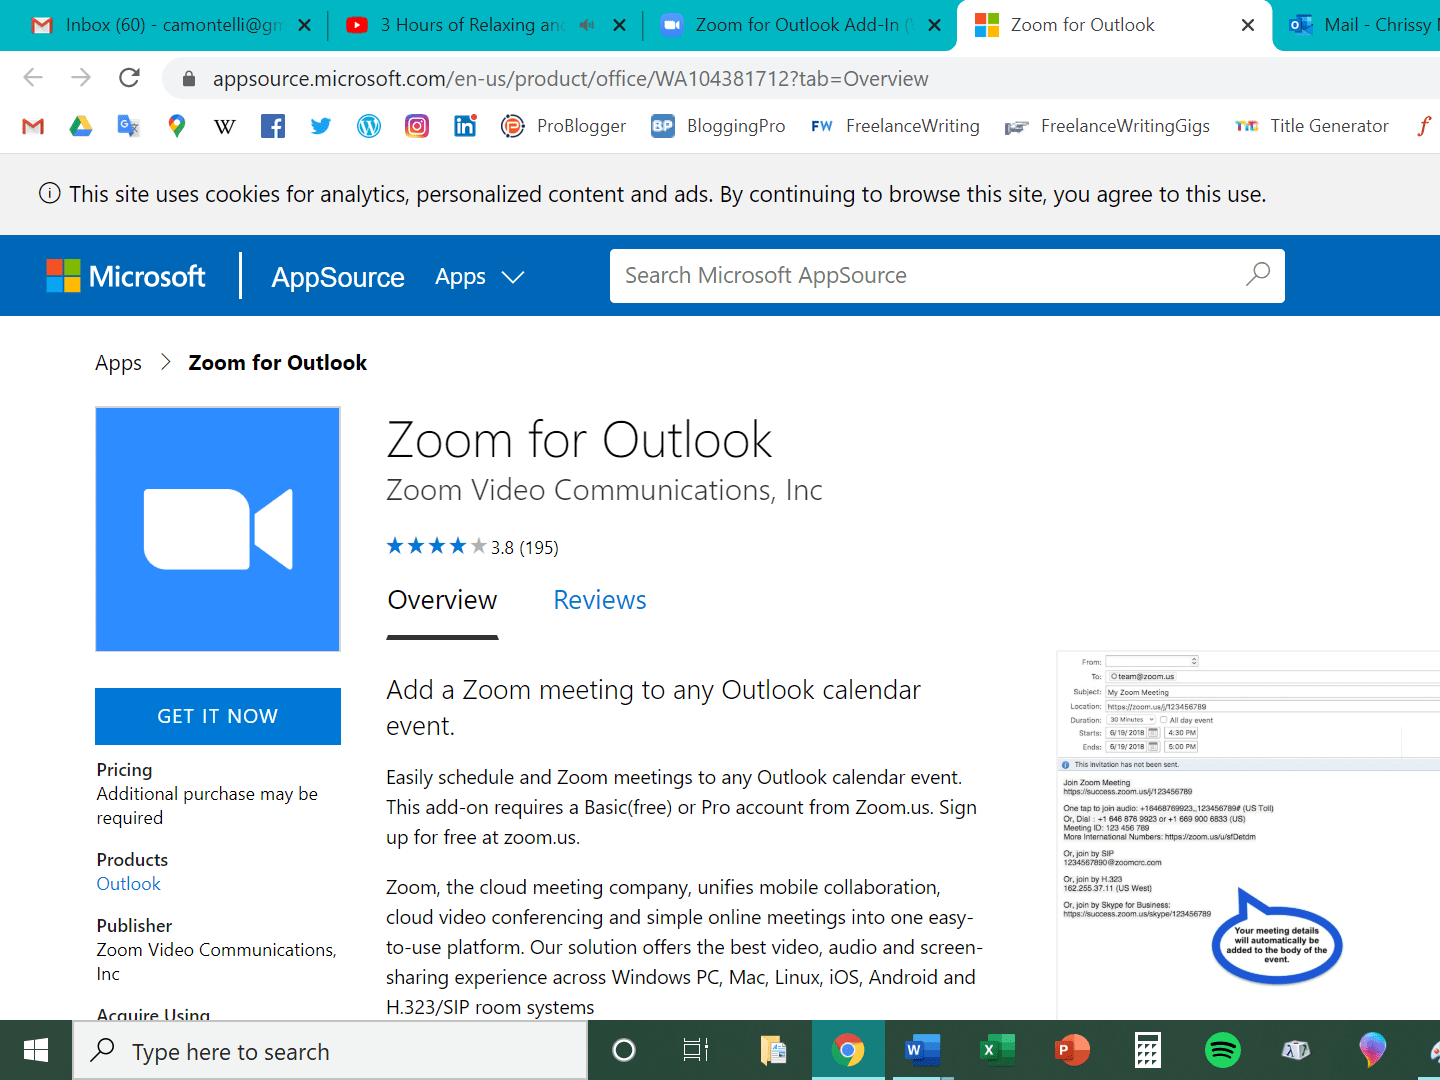Click the search magnifier icon in AppSource
Image resolution: width=1440 pixels, height=1080 pixels.
coord(1257,274)
